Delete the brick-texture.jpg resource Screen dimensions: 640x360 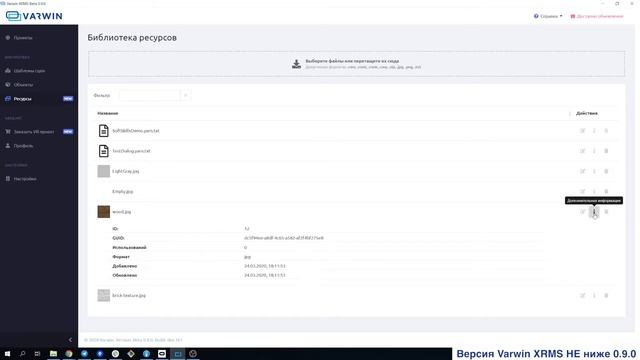606,295
